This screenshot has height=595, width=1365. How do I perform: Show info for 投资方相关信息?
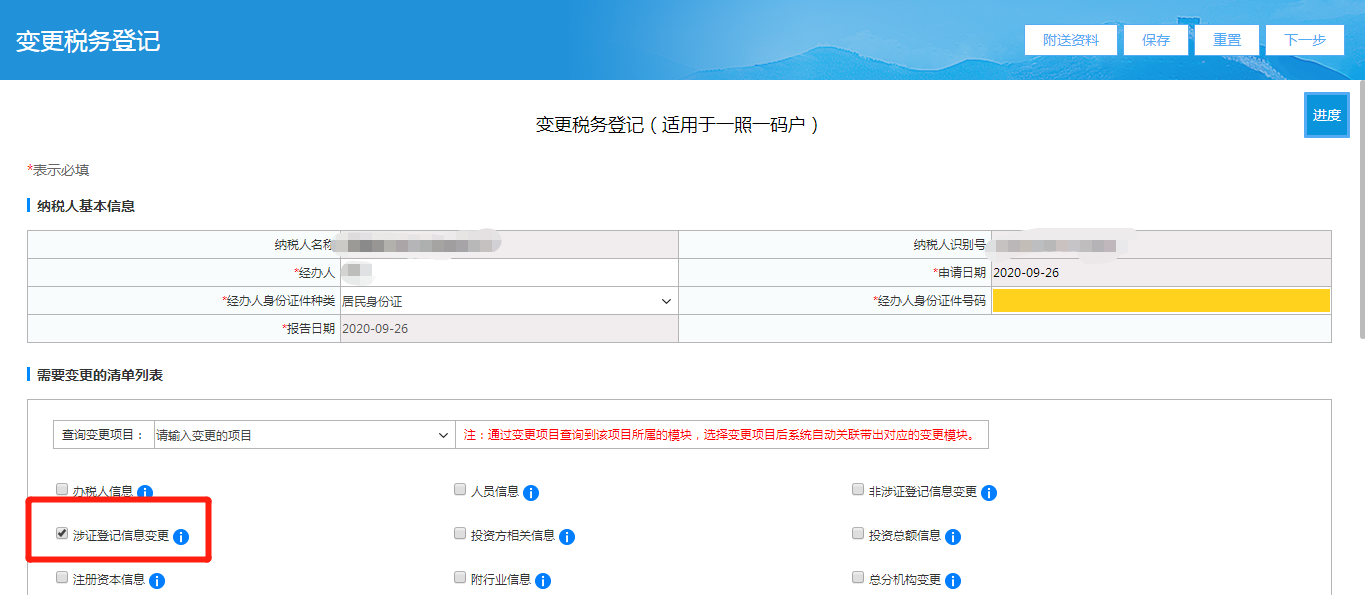click(567, 537)
